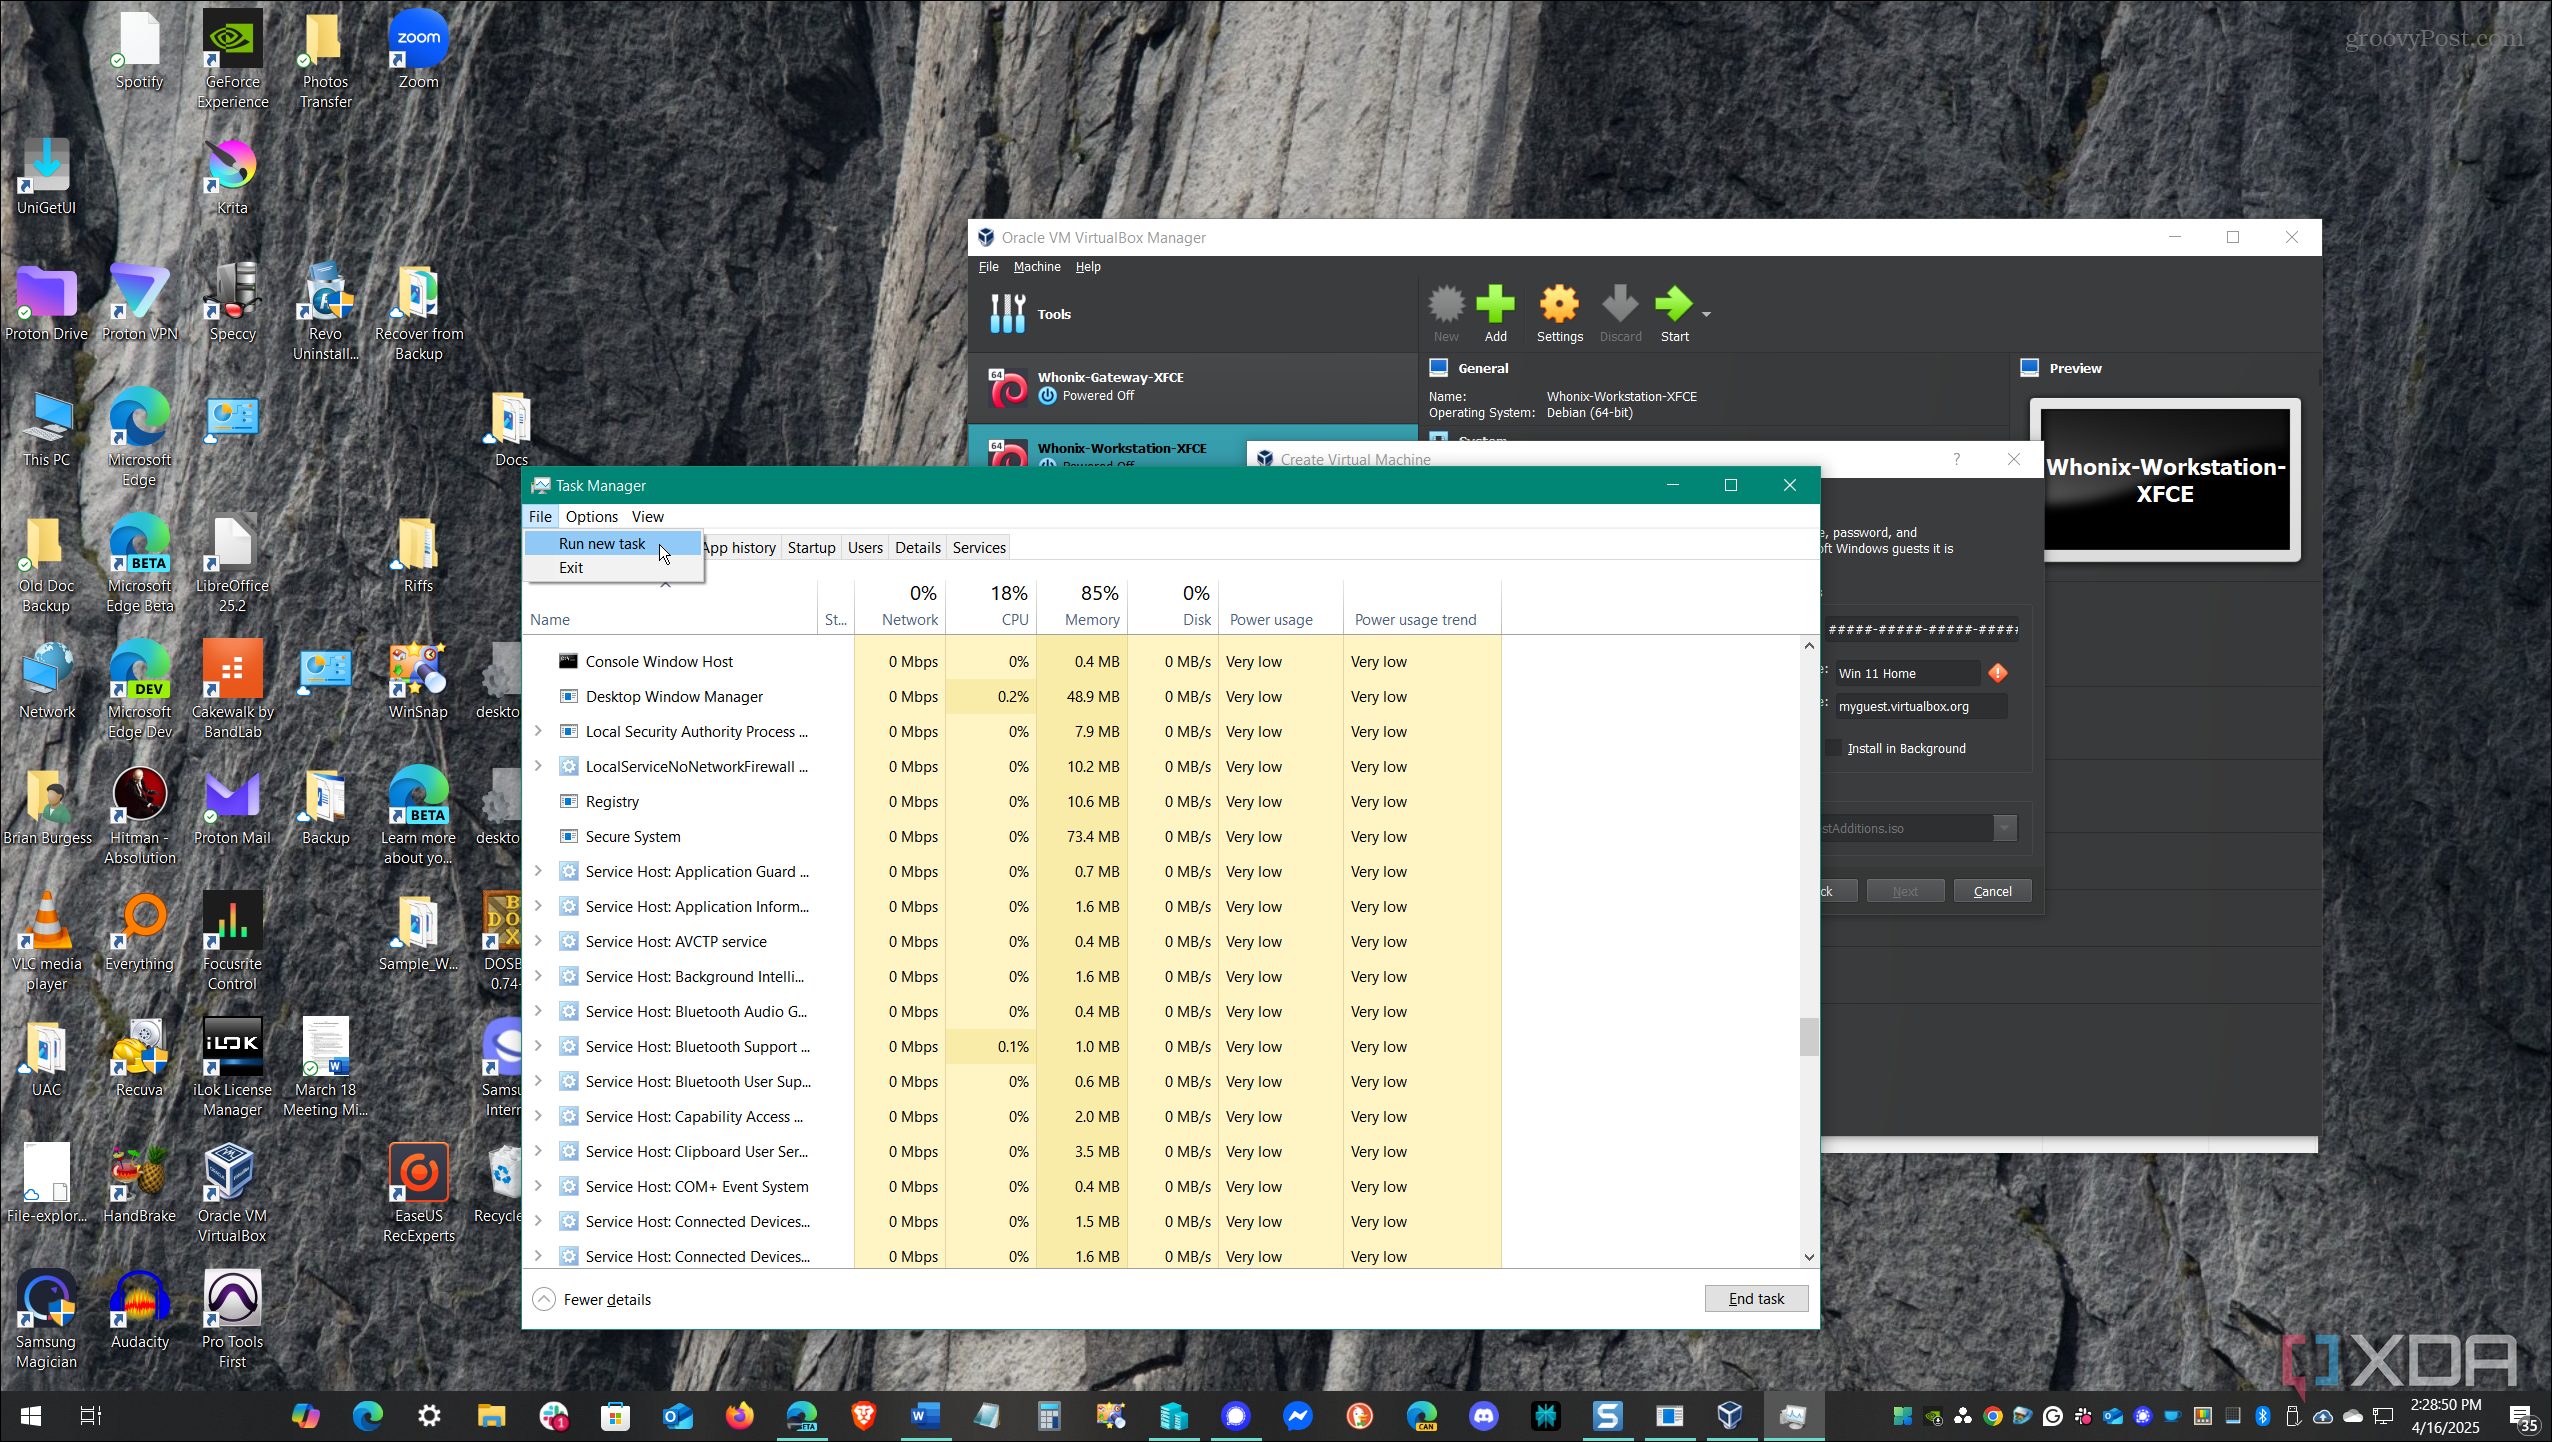The height and width of the screenshot is (1442, 2552).
Task: Select the Whonix-Gateway-XFCE virtual machine
Action: [1110, 386]
